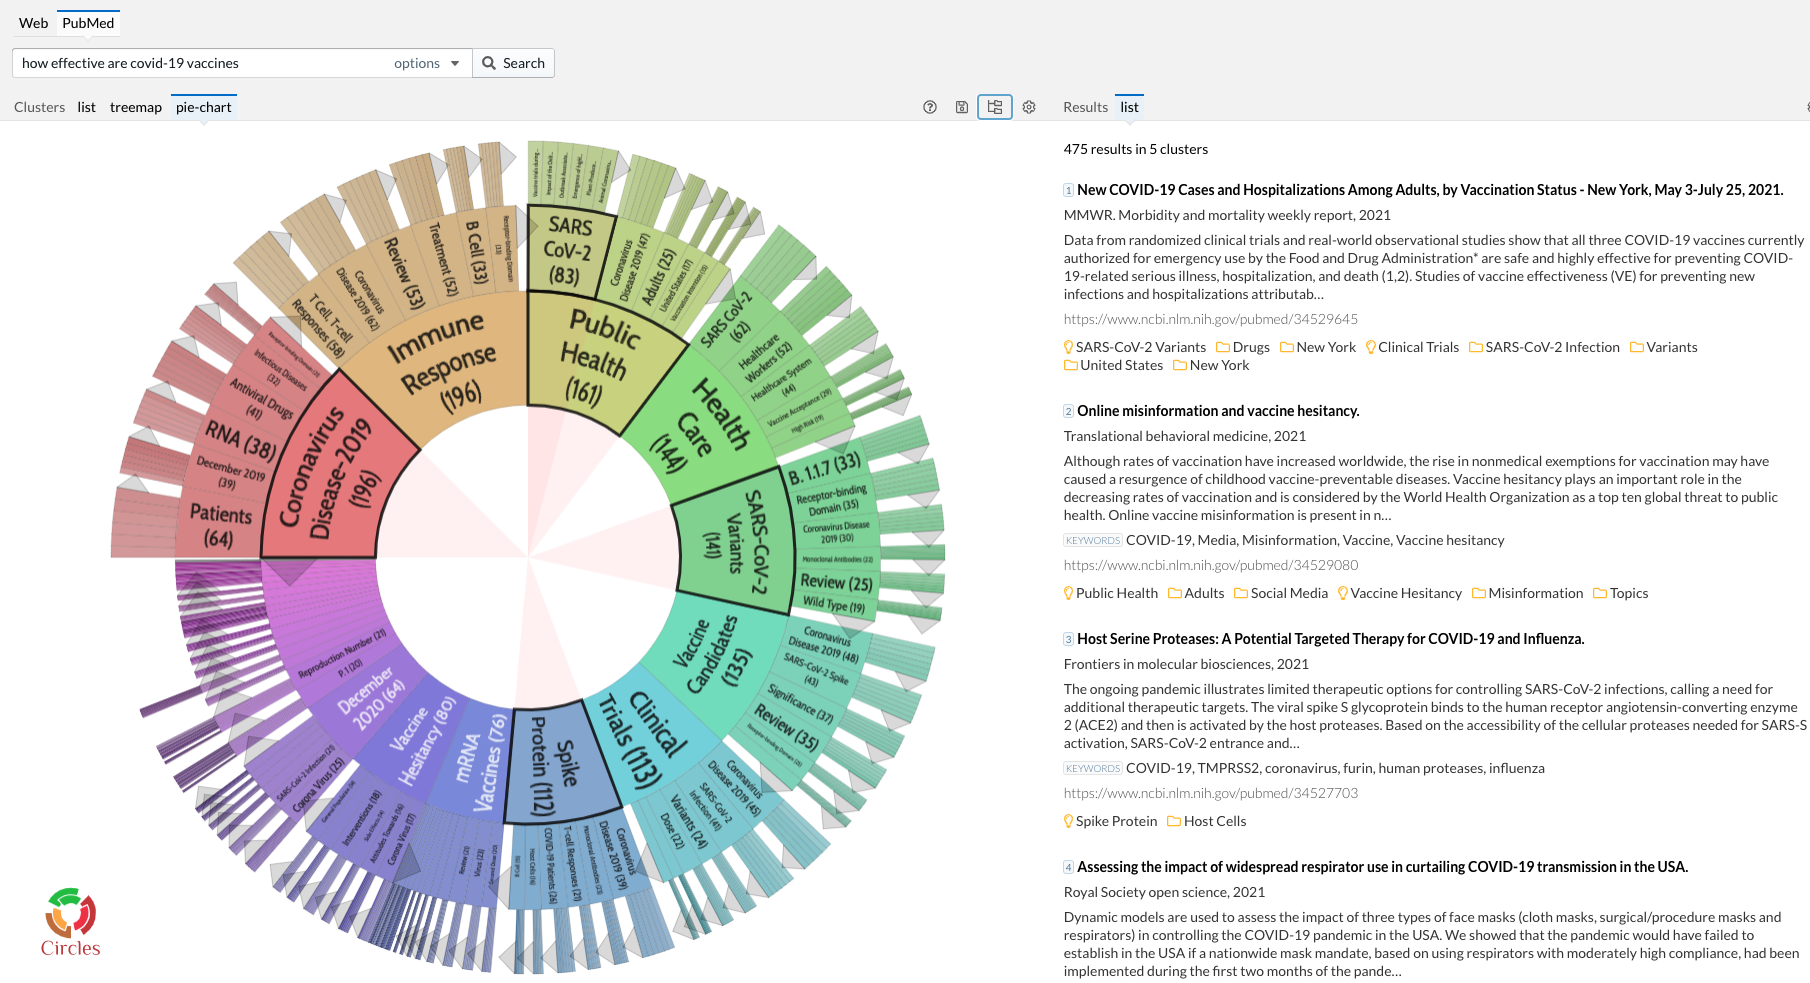Click the Host Cells folder tag

1207,821
